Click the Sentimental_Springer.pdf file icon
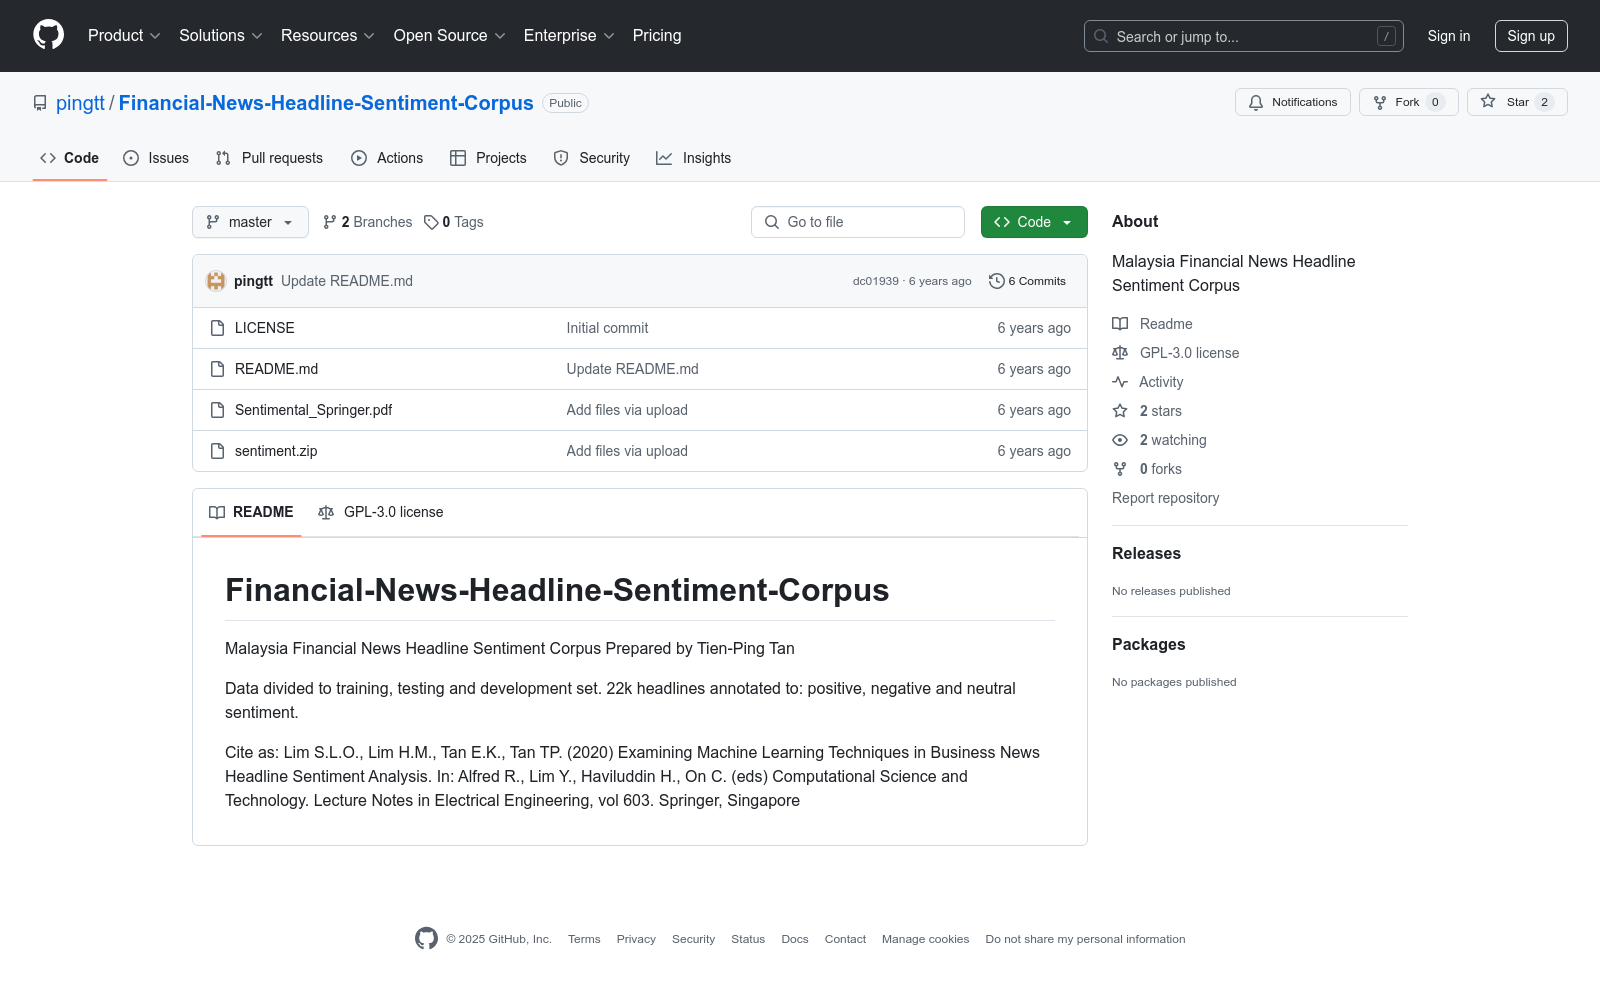Viewport: 1600px width, 1000px height. [x=217, y=410]
